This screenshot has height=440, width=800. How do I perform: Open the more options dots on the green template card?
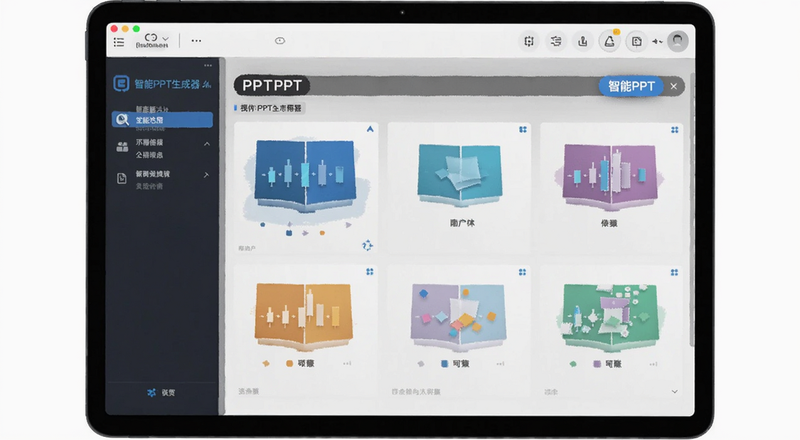[654, 364]
